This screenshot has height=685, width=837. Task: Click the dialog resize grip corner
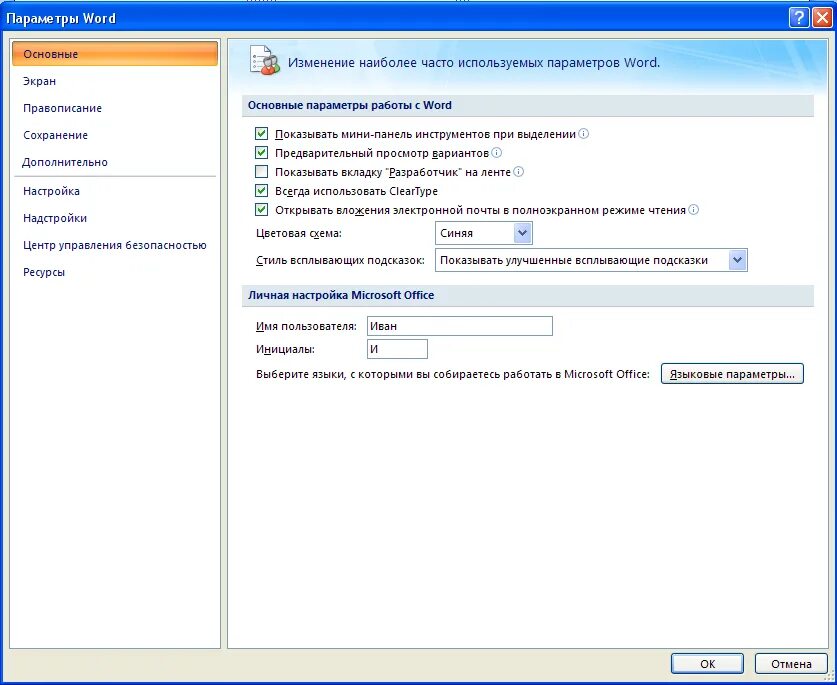[828, 676]
